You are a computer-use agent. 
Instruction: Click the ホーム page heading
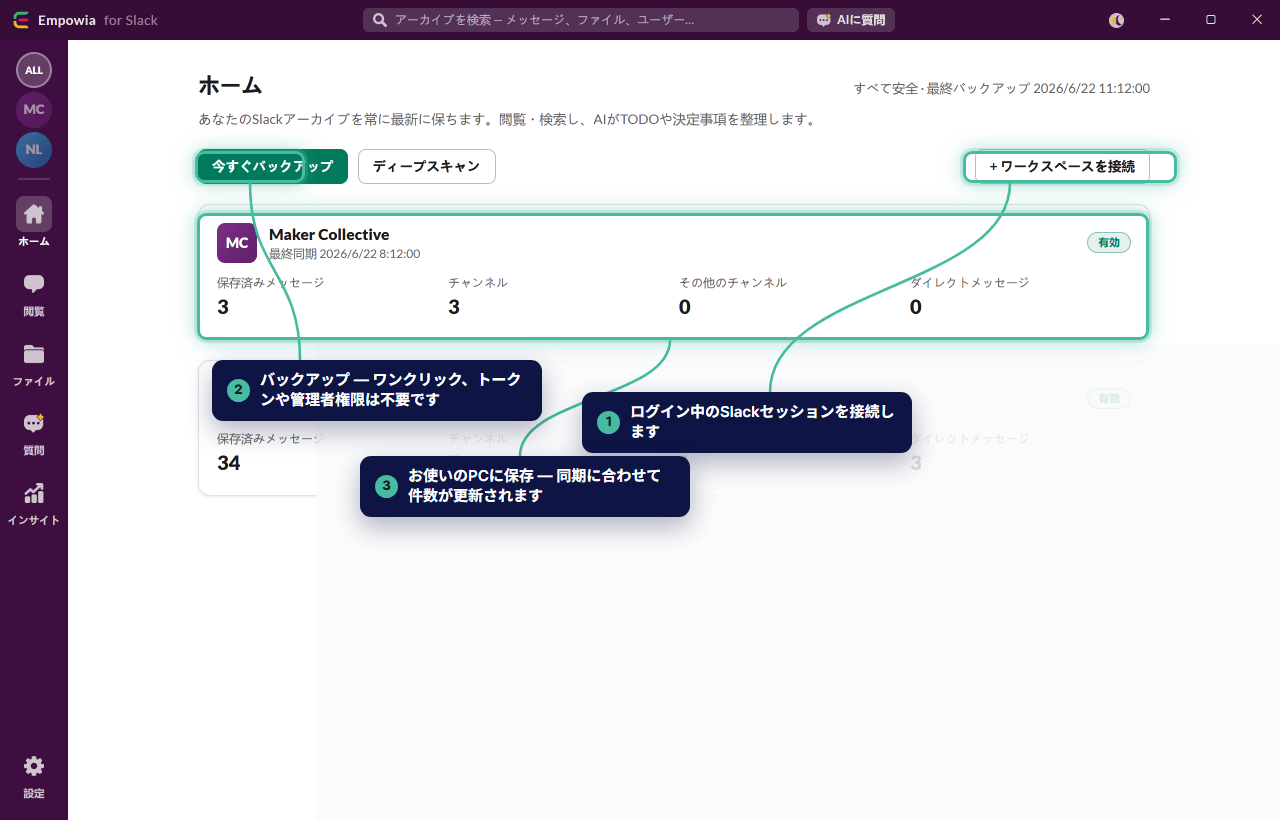pyautogui.click(x=230, y=85)
